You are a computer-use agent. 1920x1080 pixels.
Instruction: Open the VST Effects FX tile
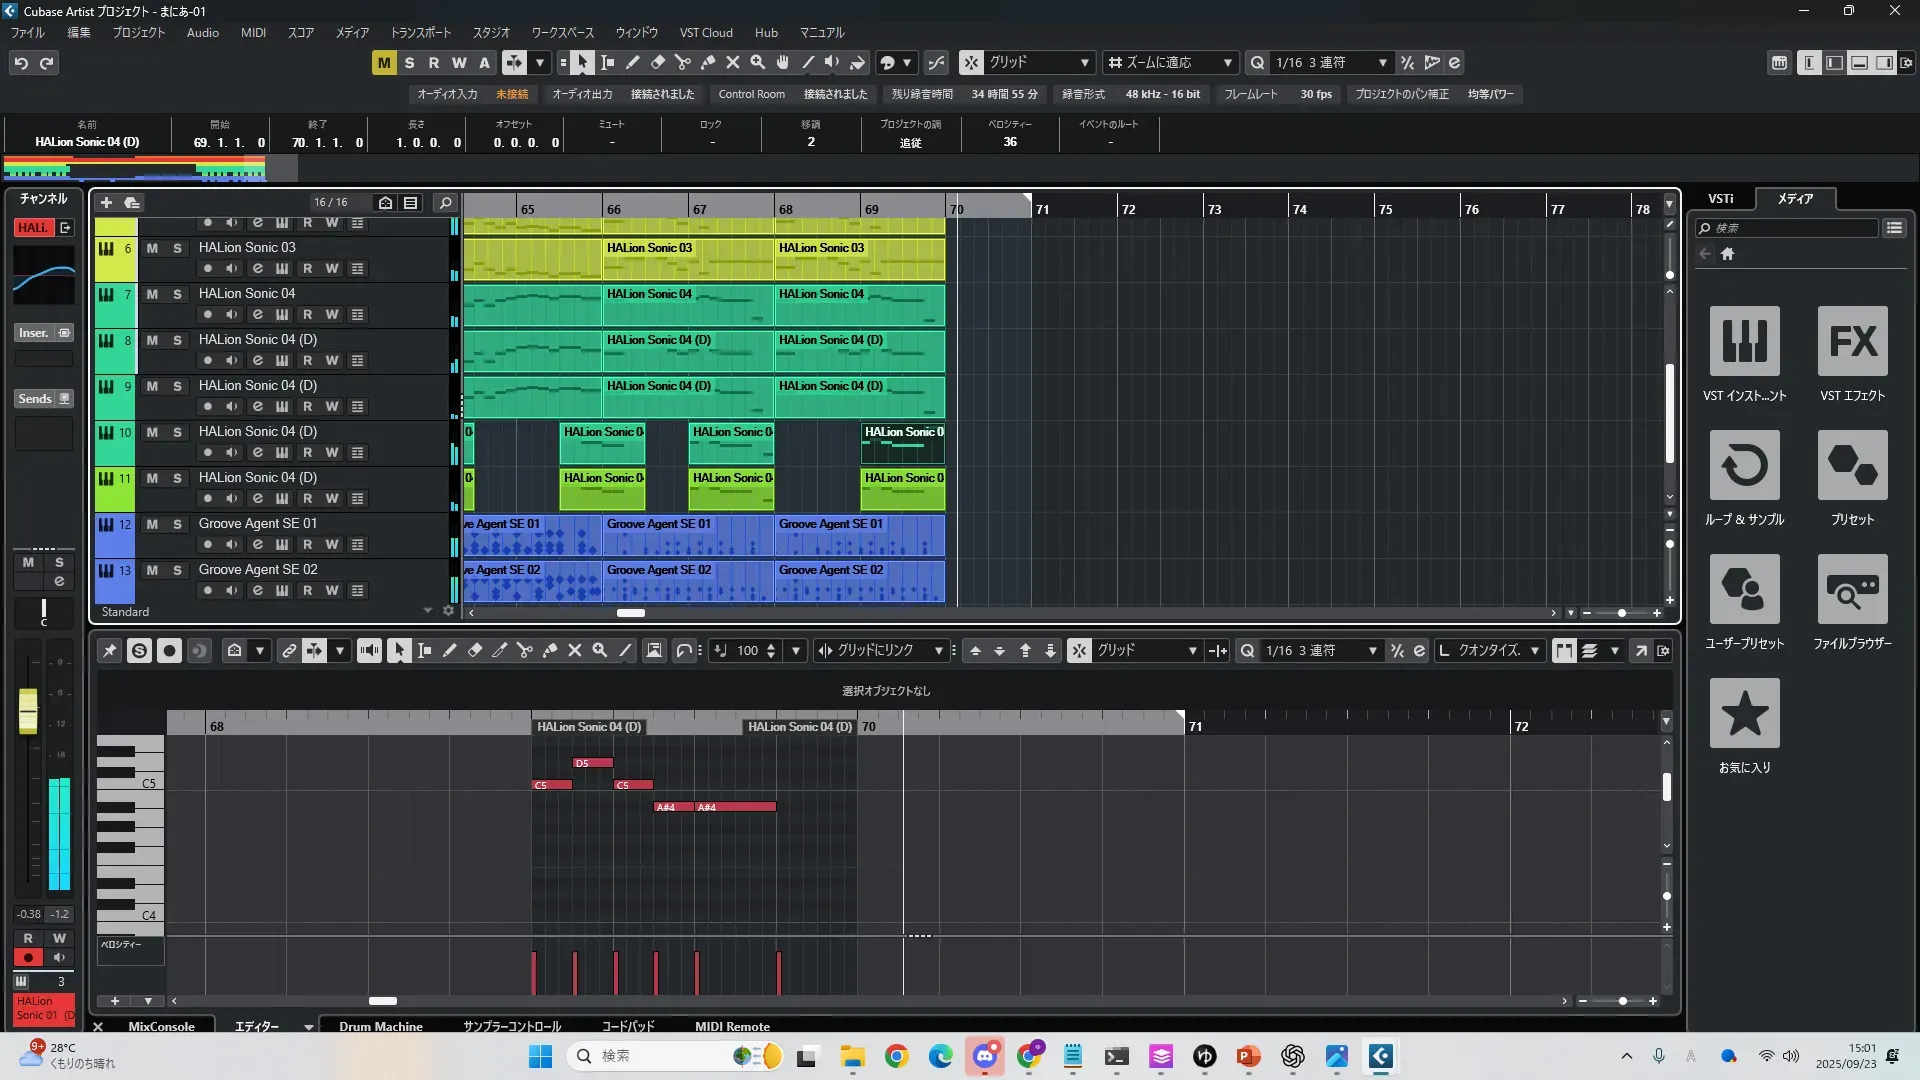coord(1852,342)
